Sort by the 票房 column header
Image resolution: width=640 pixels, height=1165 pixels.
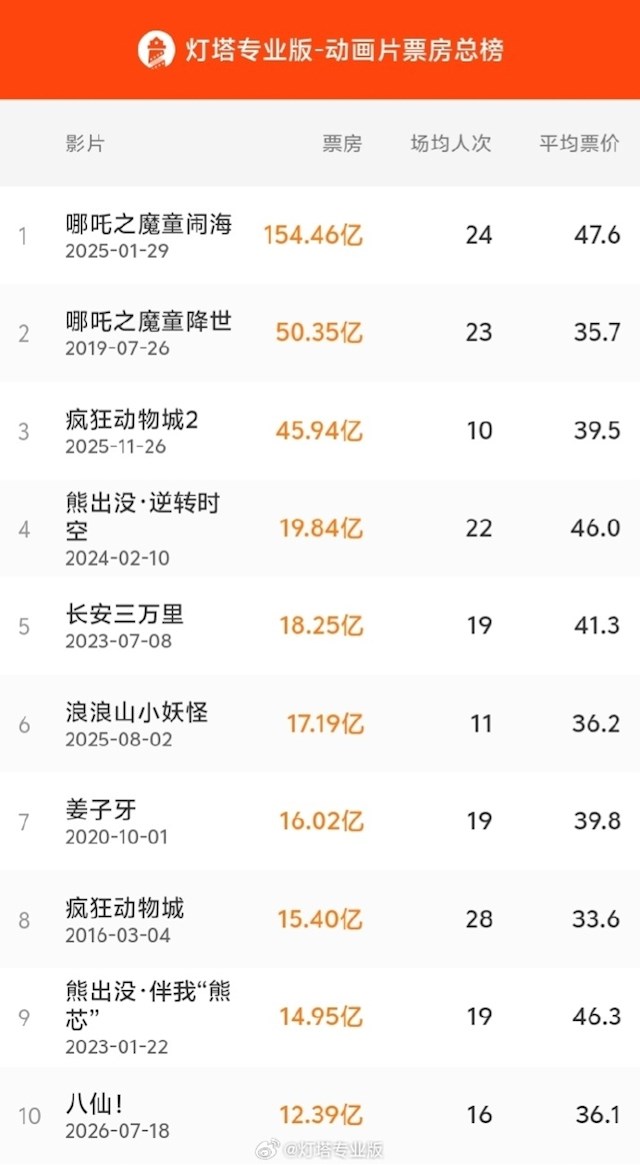click(x=342, y=143)
